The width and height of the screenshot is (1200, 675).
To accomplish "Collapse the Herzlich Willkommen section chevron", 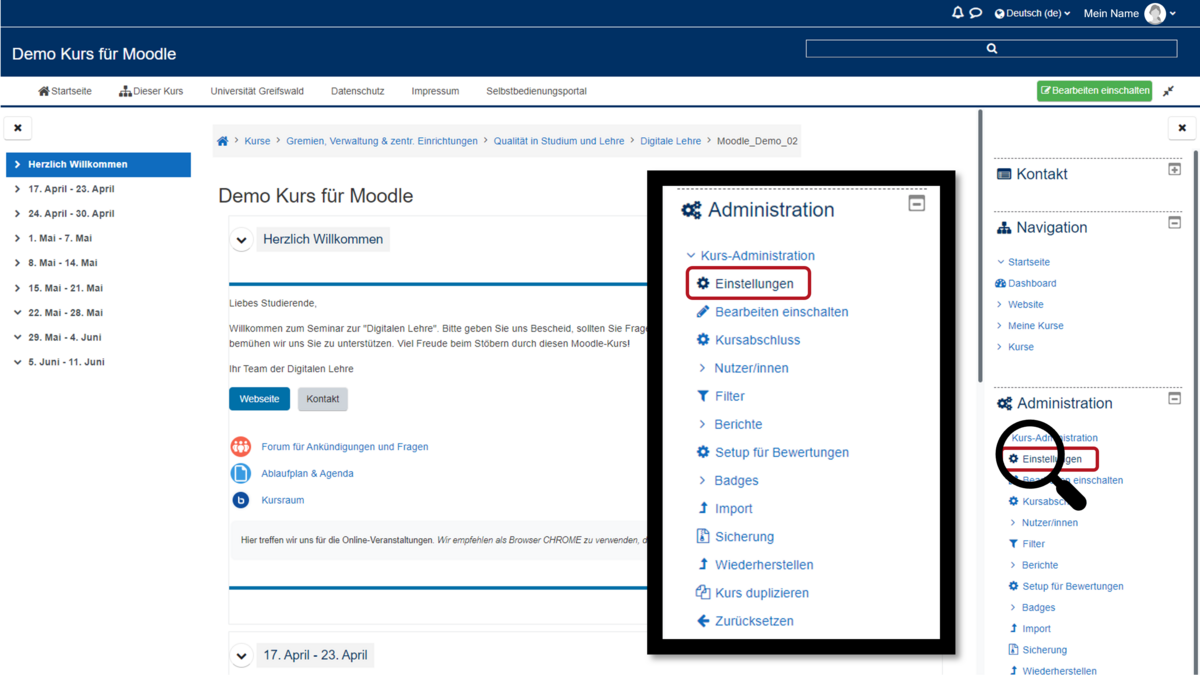I will [241, 240].
